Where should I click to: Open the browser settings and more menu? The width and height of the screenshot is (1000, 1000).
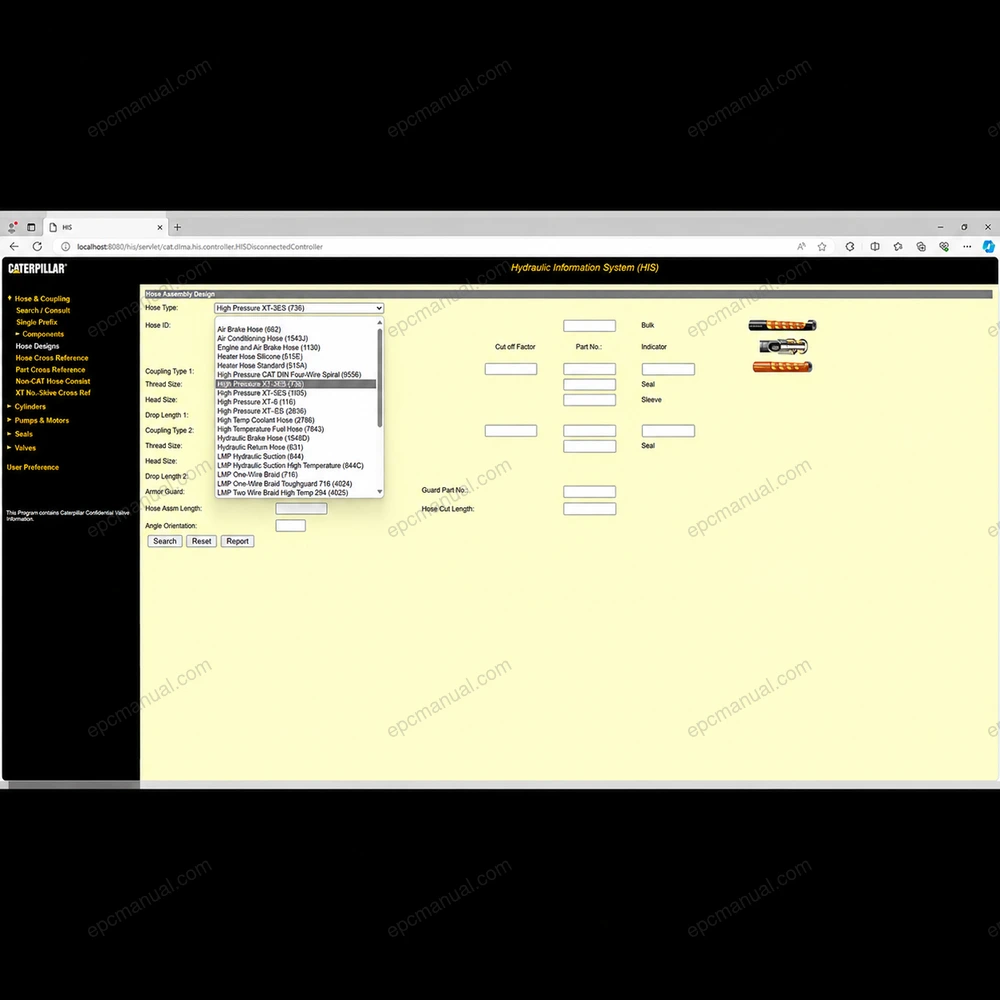[967, 247]
